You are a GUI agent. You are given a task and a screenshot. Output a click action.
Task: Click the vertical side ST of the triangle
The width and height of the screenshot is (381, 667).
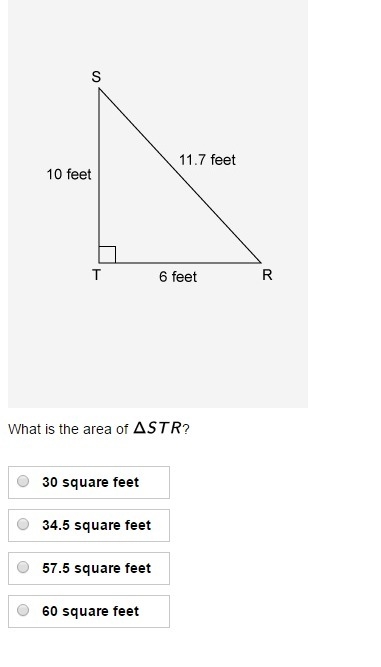pyautogui.click(x=99, y=175)
